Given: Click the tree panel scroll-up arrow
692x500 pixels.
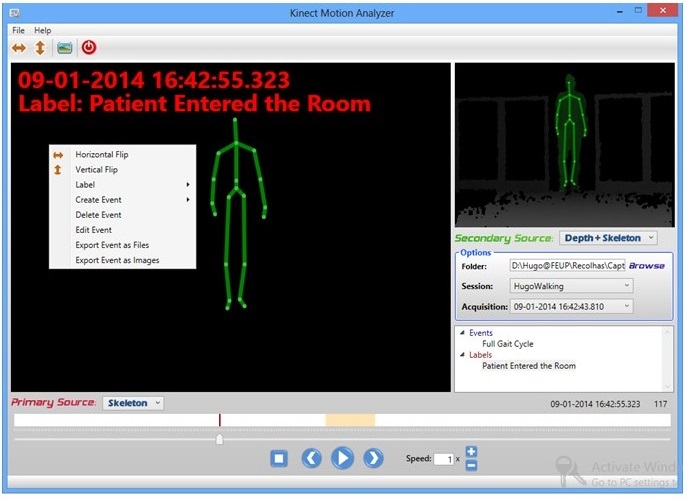Looking at the screenshot, I should pyautogui.click(x=667, y=332).
